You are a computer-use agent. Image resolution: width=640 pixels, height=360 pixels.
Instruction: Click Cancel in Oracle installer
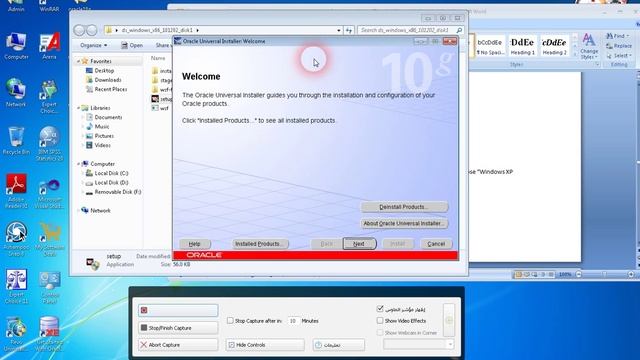point(436,244)
